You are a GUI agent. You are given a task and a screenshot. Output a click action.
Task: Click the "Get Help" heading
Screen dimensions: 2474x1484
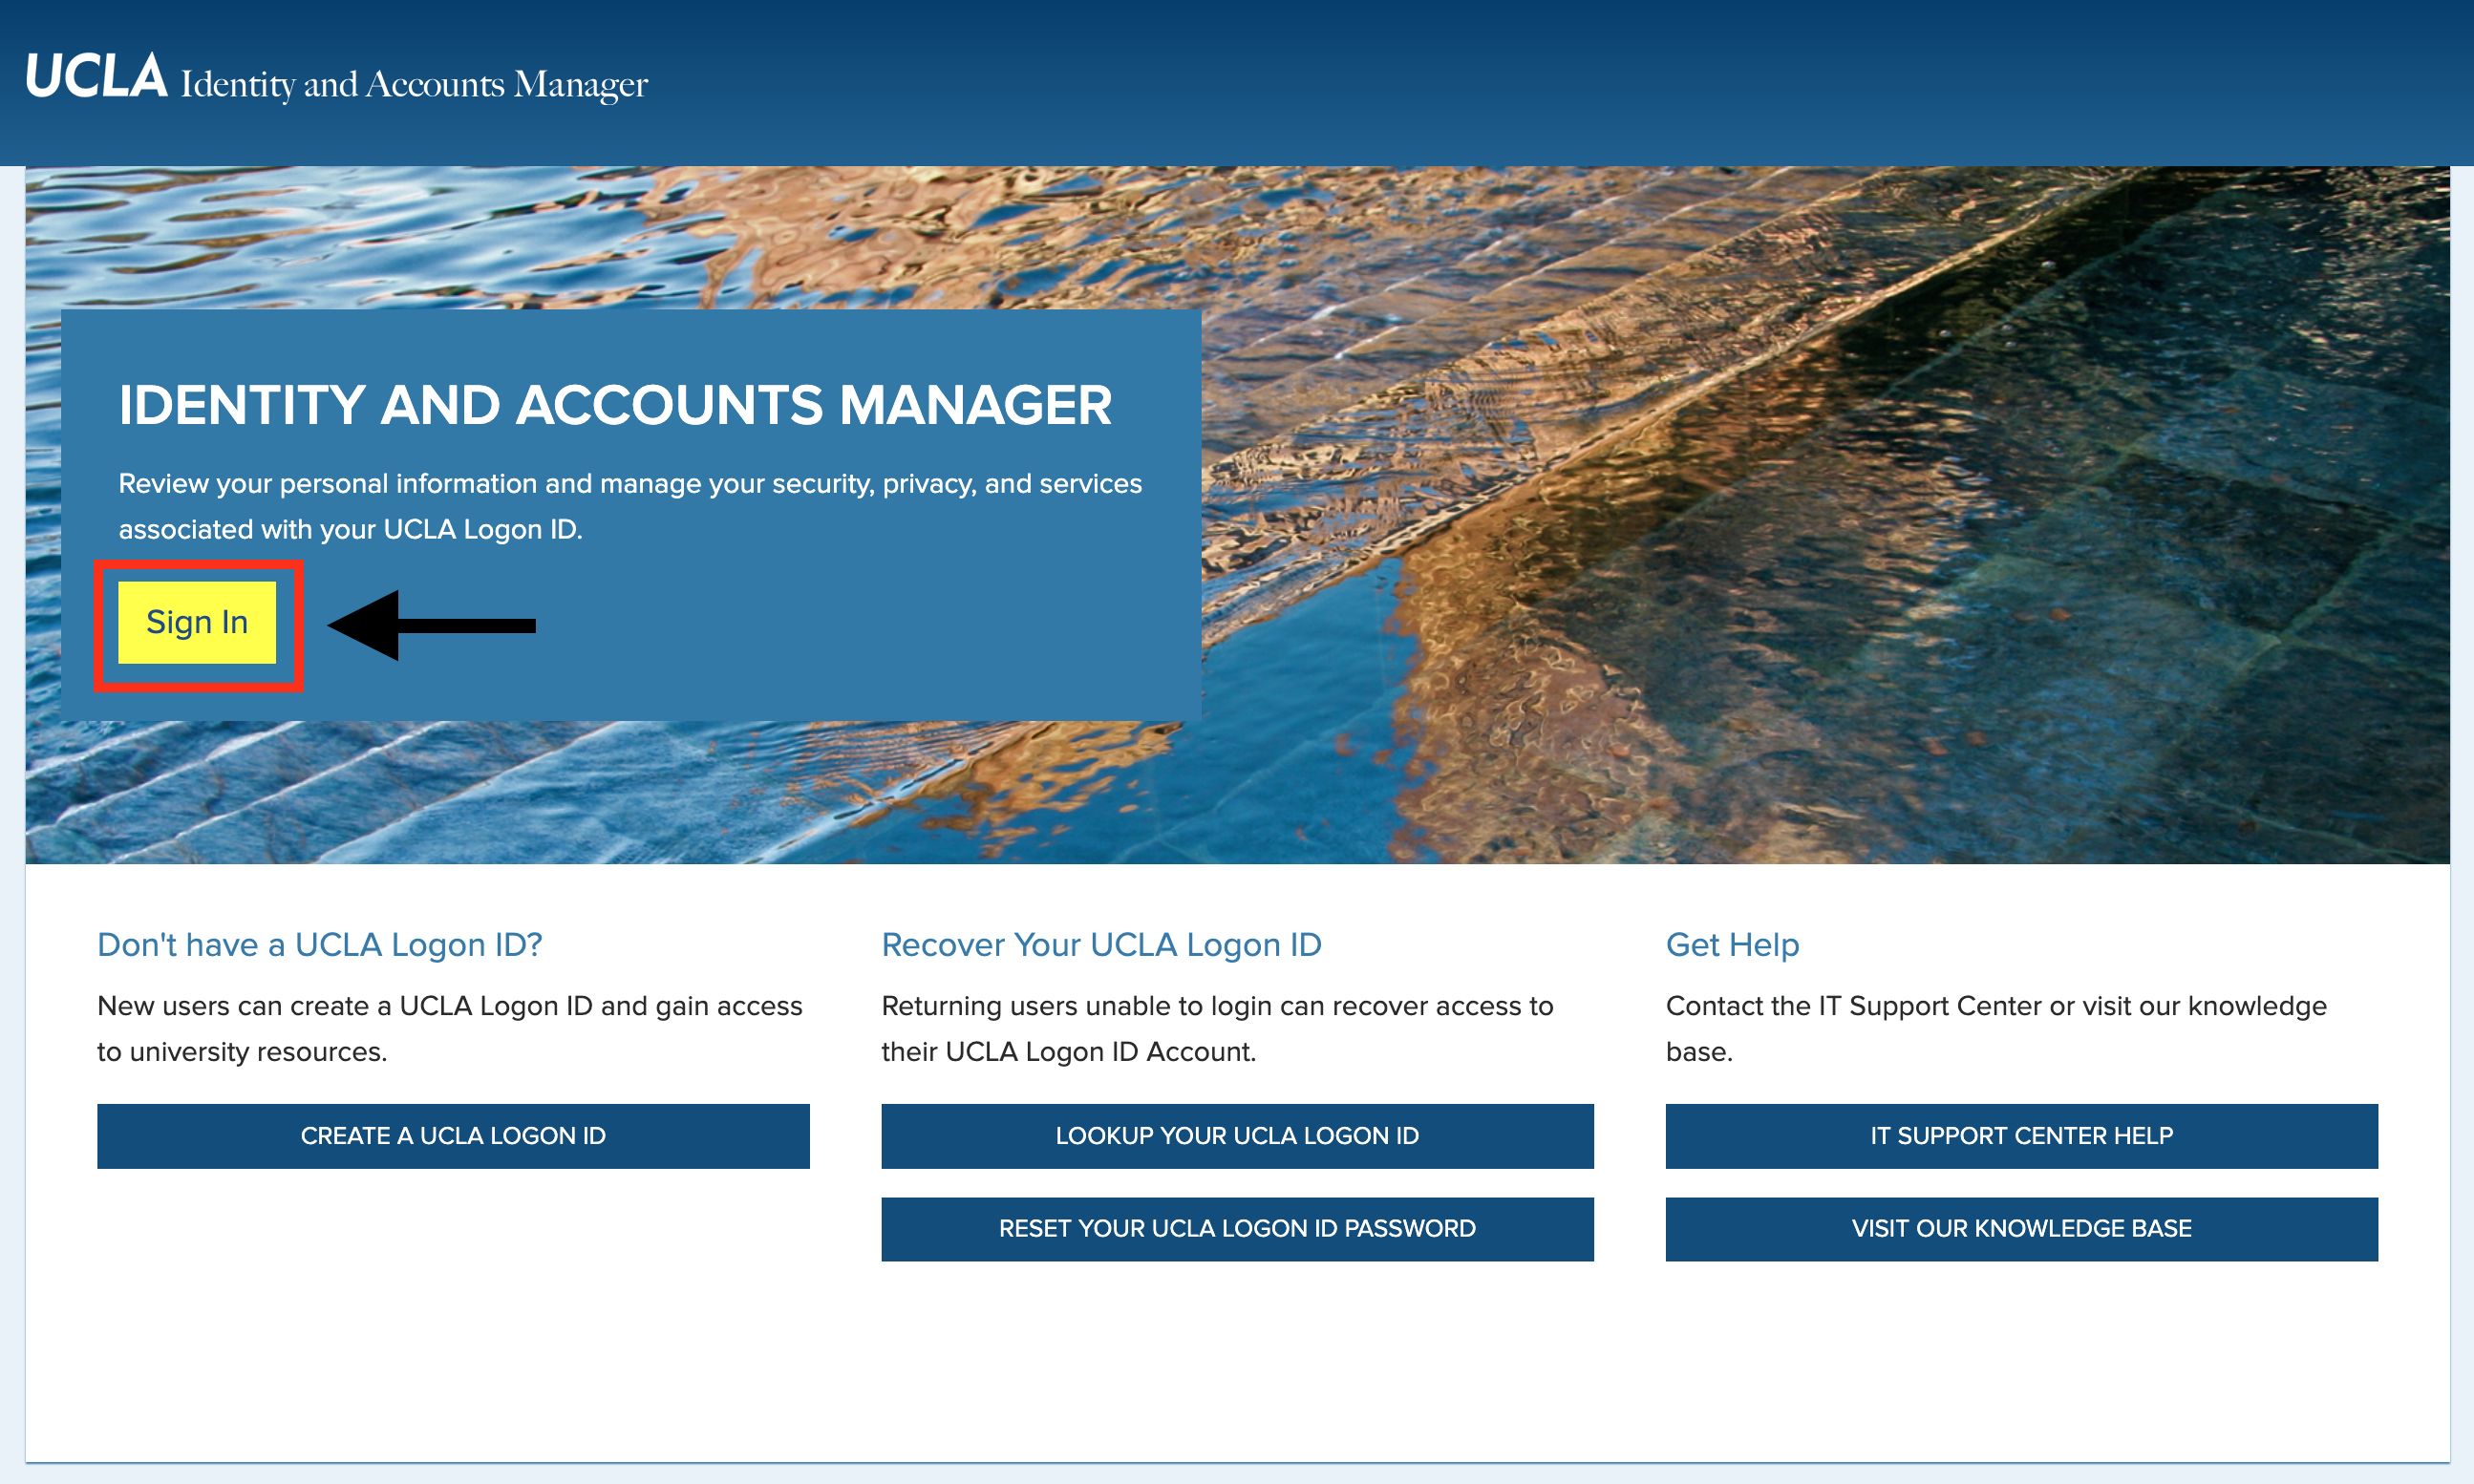click(1732, 945)
